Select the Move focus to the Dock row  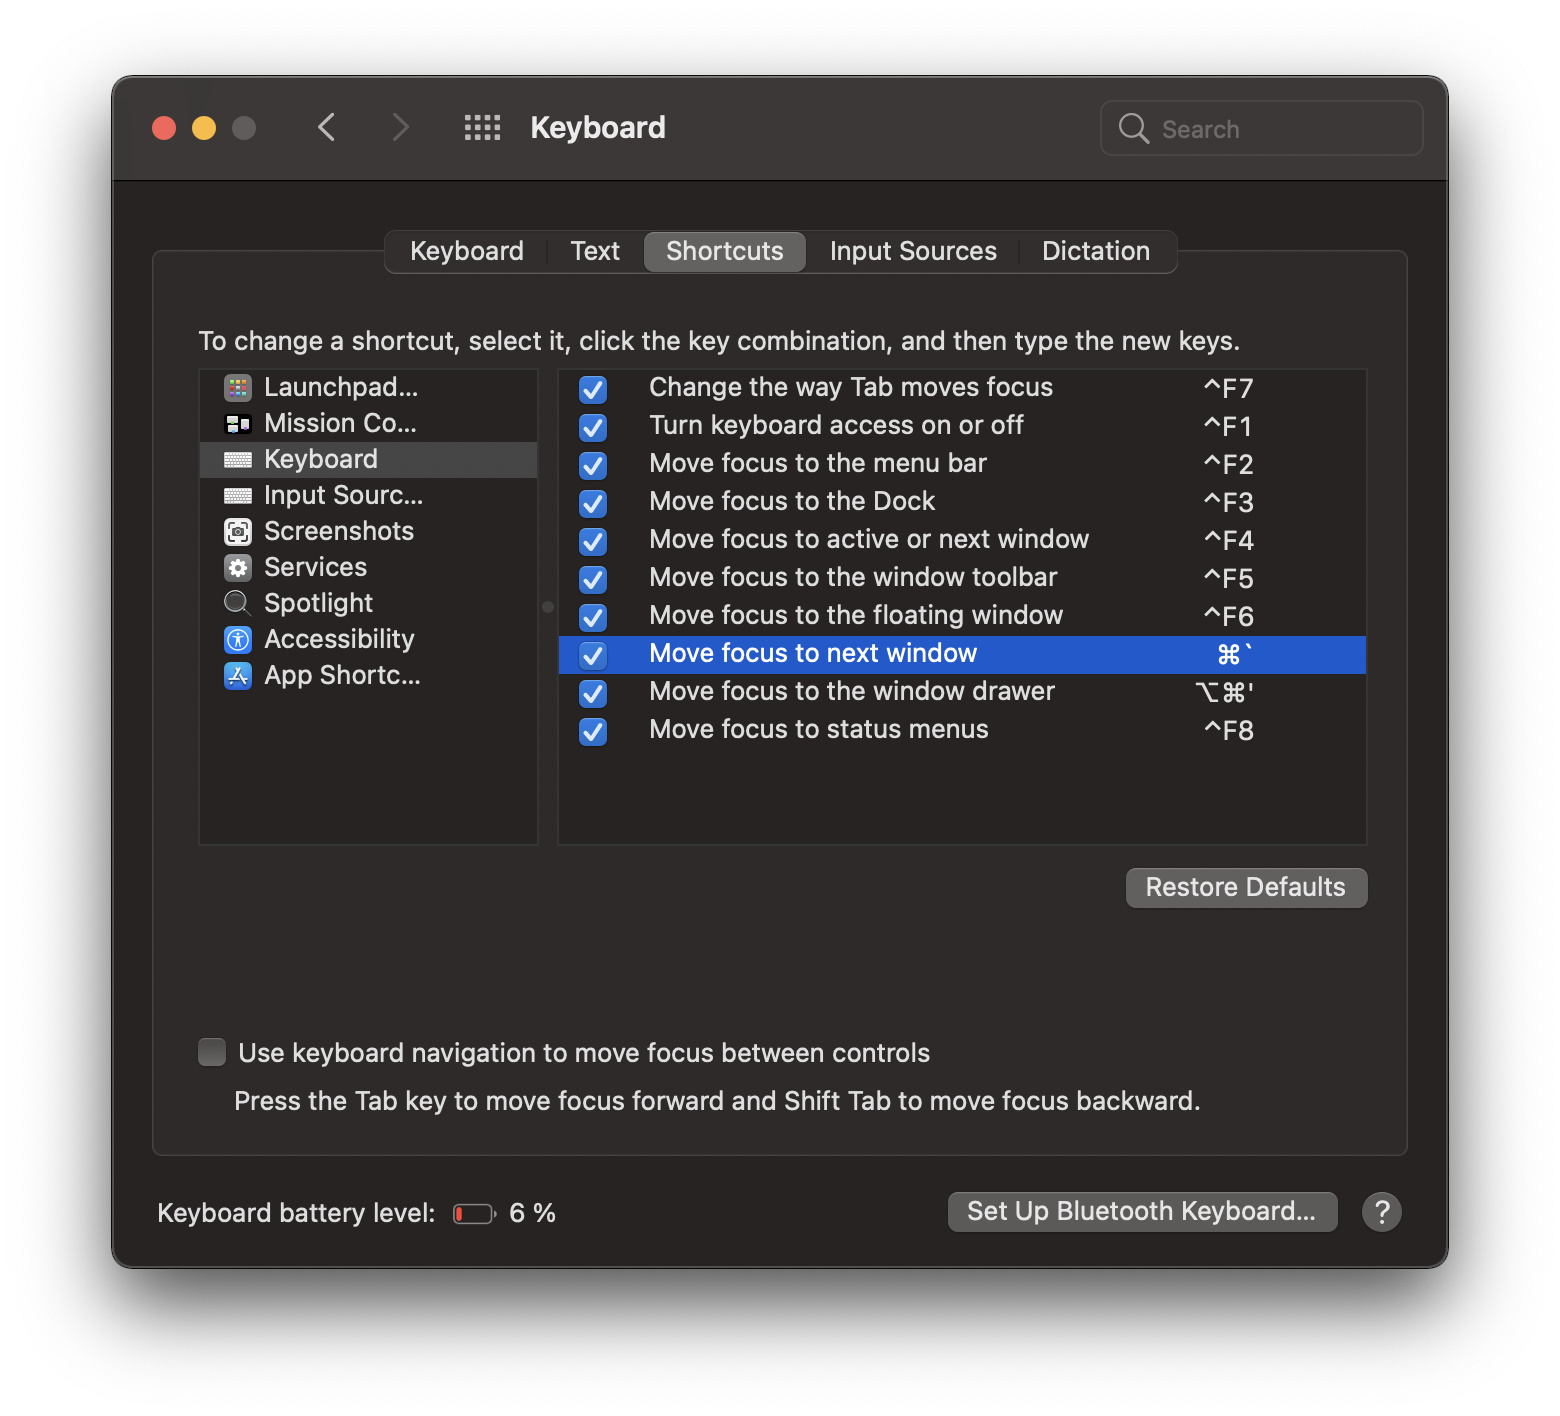tap(962, 502)
